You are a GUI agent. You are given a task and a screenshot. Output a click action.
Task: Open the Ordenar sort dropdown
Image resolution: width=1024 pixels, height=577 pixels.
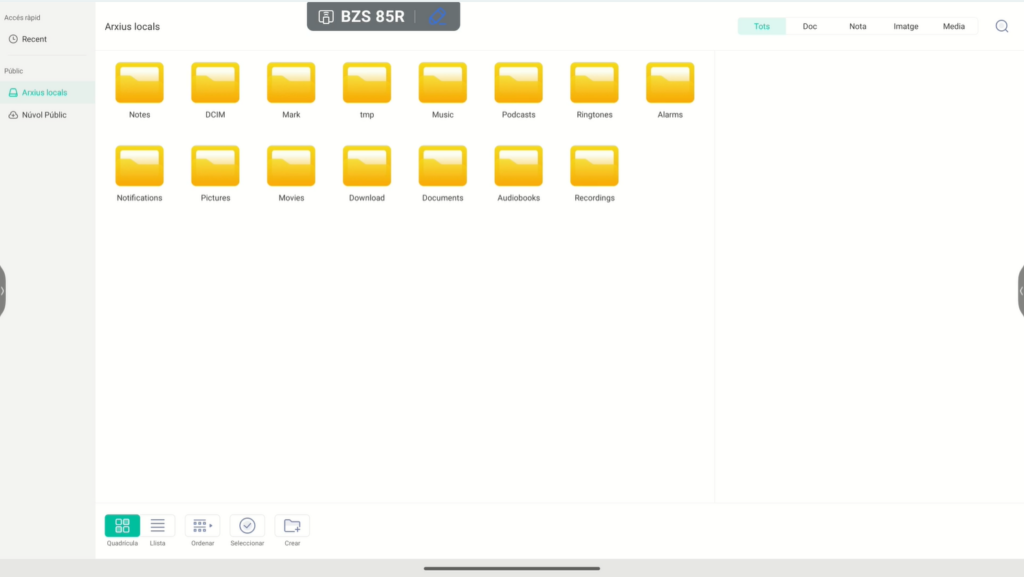pos(202,526)
